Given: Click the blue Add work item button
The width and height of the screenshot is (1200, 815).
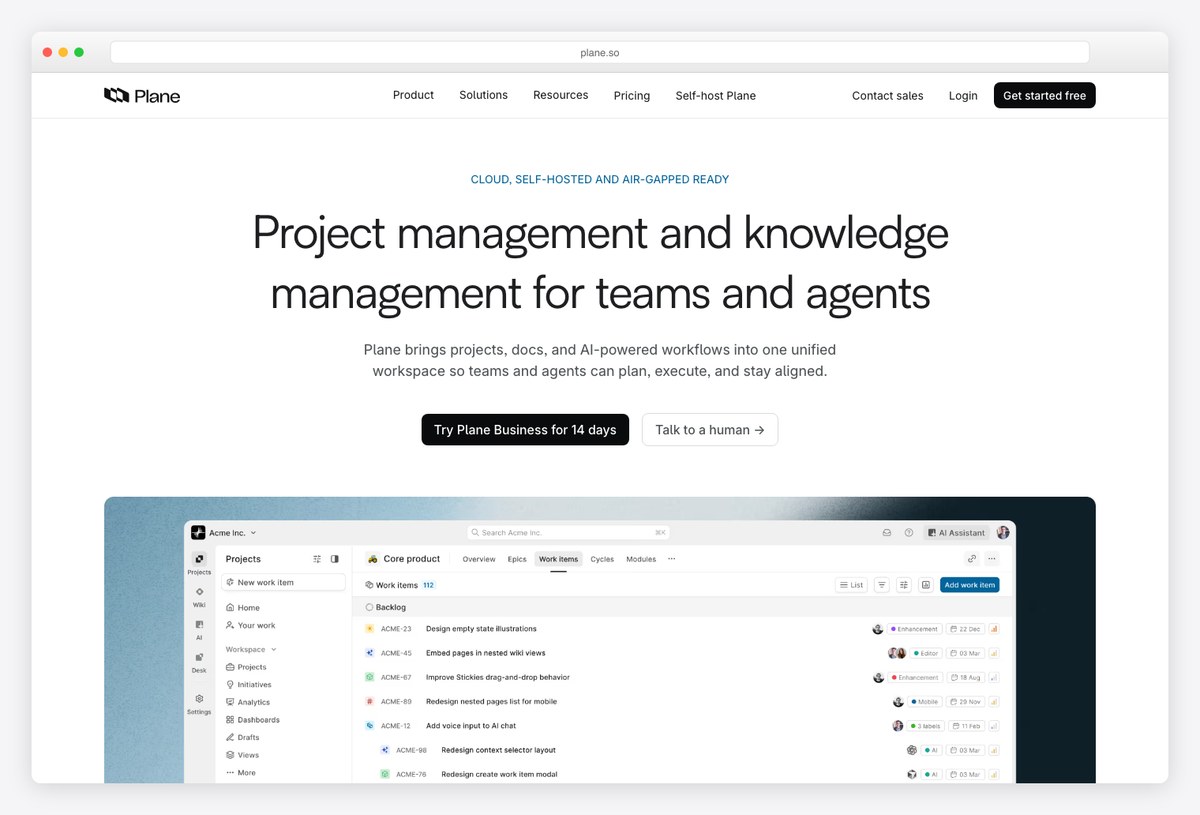Looking at the screenshot, I should pyautogui.click(x=970, y=585).
